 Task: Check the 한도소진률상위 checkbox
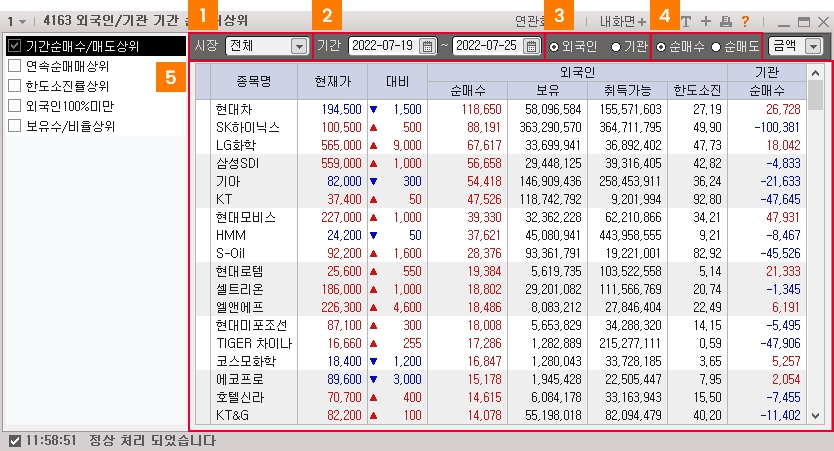[x=15, y=86]
